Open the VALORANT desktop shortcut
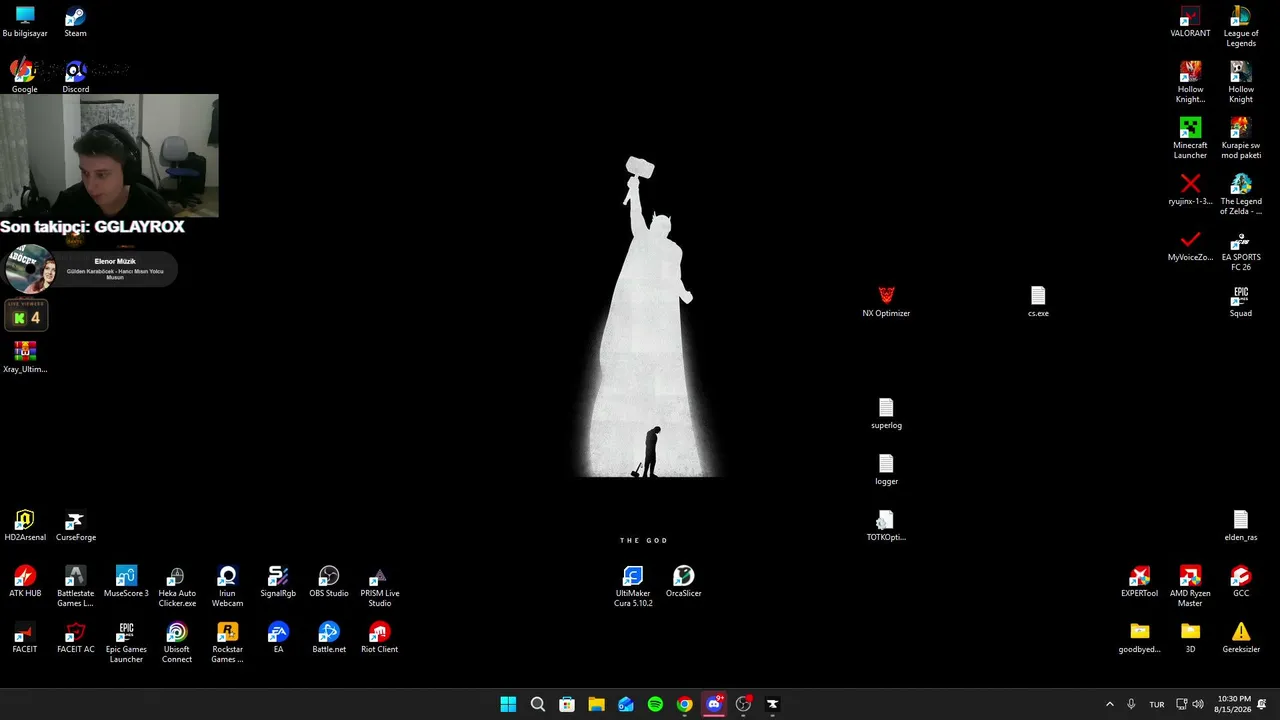Viewport: 1280px width, 720px height. click(x=1190, y=22)
